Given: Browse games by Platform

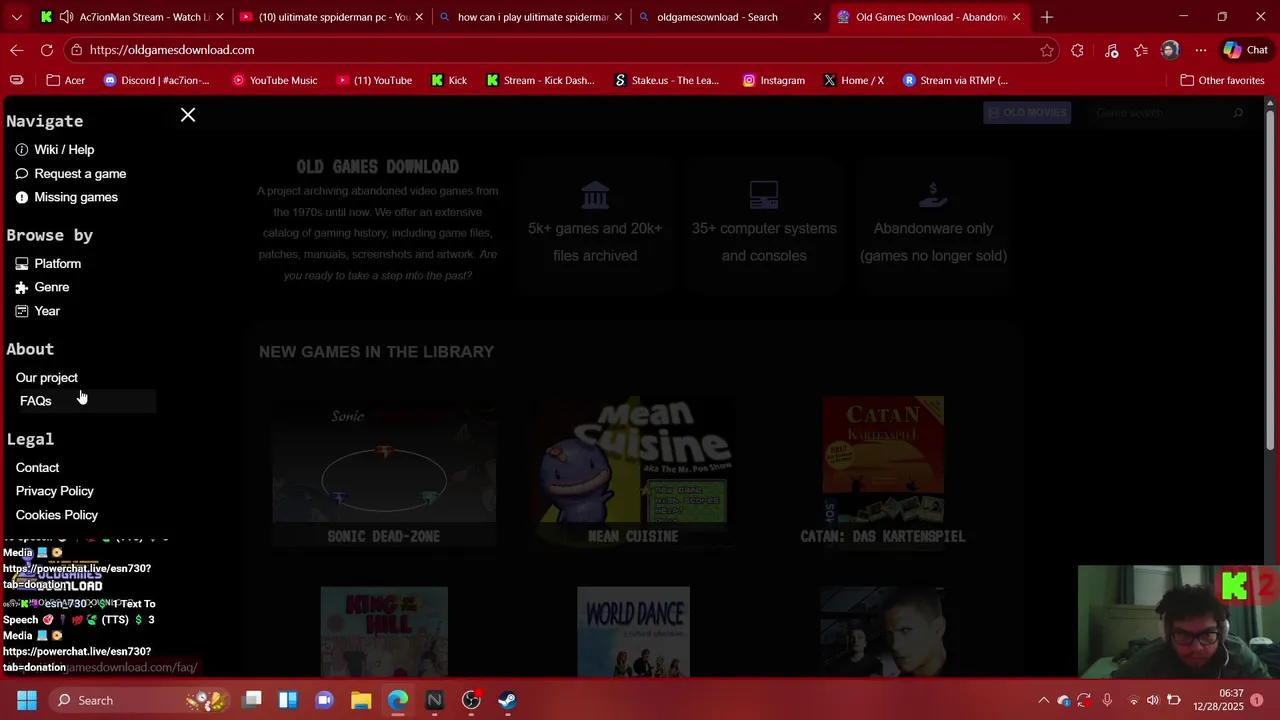Looking at the screenshot, I should coord(57,263).
